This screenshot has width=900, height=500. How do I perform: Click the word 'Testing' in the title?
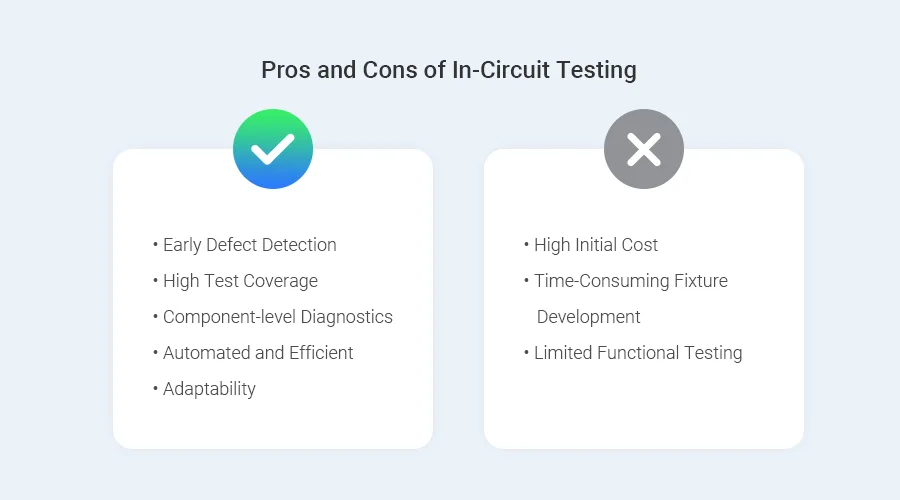[x=599, y=70]
